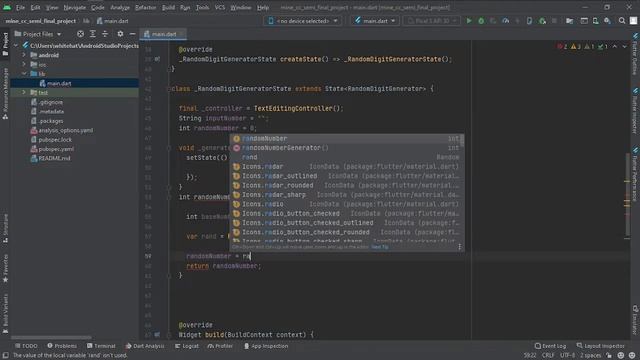Image resolution: width=640 pixels, height=360 pixels.
Task: Select randomNumberGenerator() completion suggestion
Action: pyautogui.click(x=346, y=148)
